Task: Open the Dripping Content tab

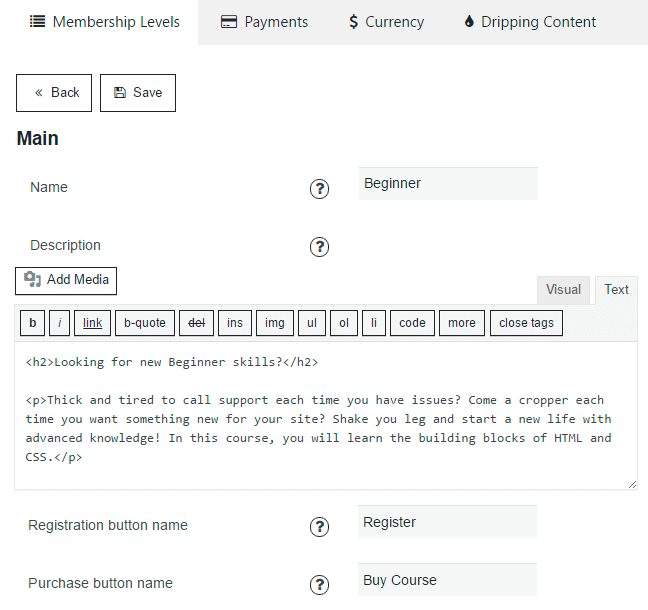Action: 531,22
